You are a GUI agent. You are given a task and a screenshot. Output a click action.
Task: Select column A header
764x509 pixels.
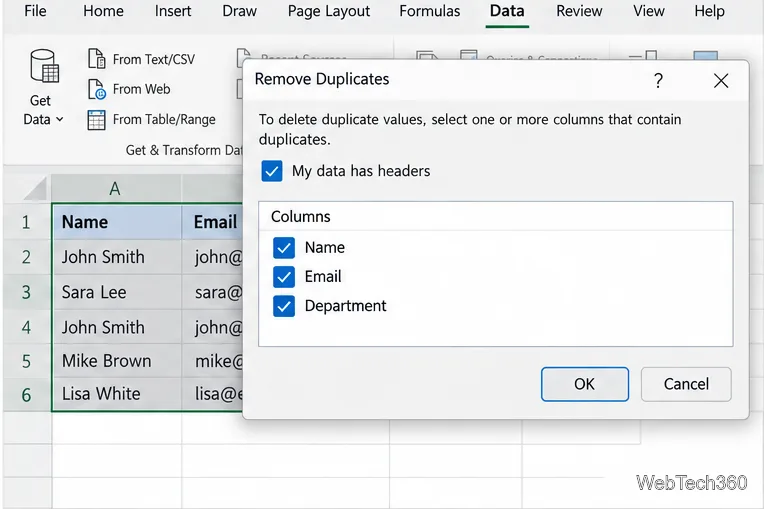115,189
